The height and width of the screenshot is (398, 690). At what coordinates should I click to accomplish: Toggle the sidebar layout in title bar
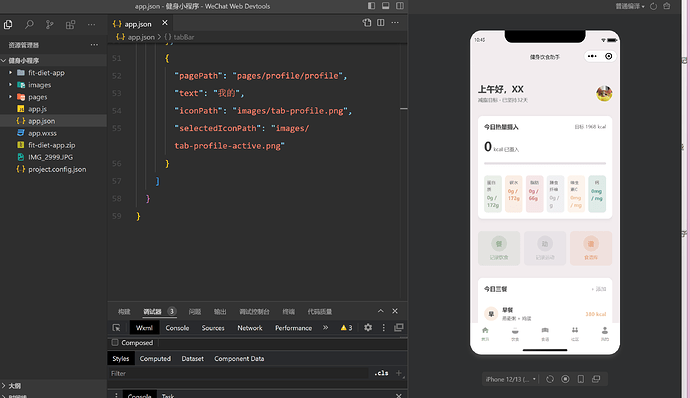(371, 6)
